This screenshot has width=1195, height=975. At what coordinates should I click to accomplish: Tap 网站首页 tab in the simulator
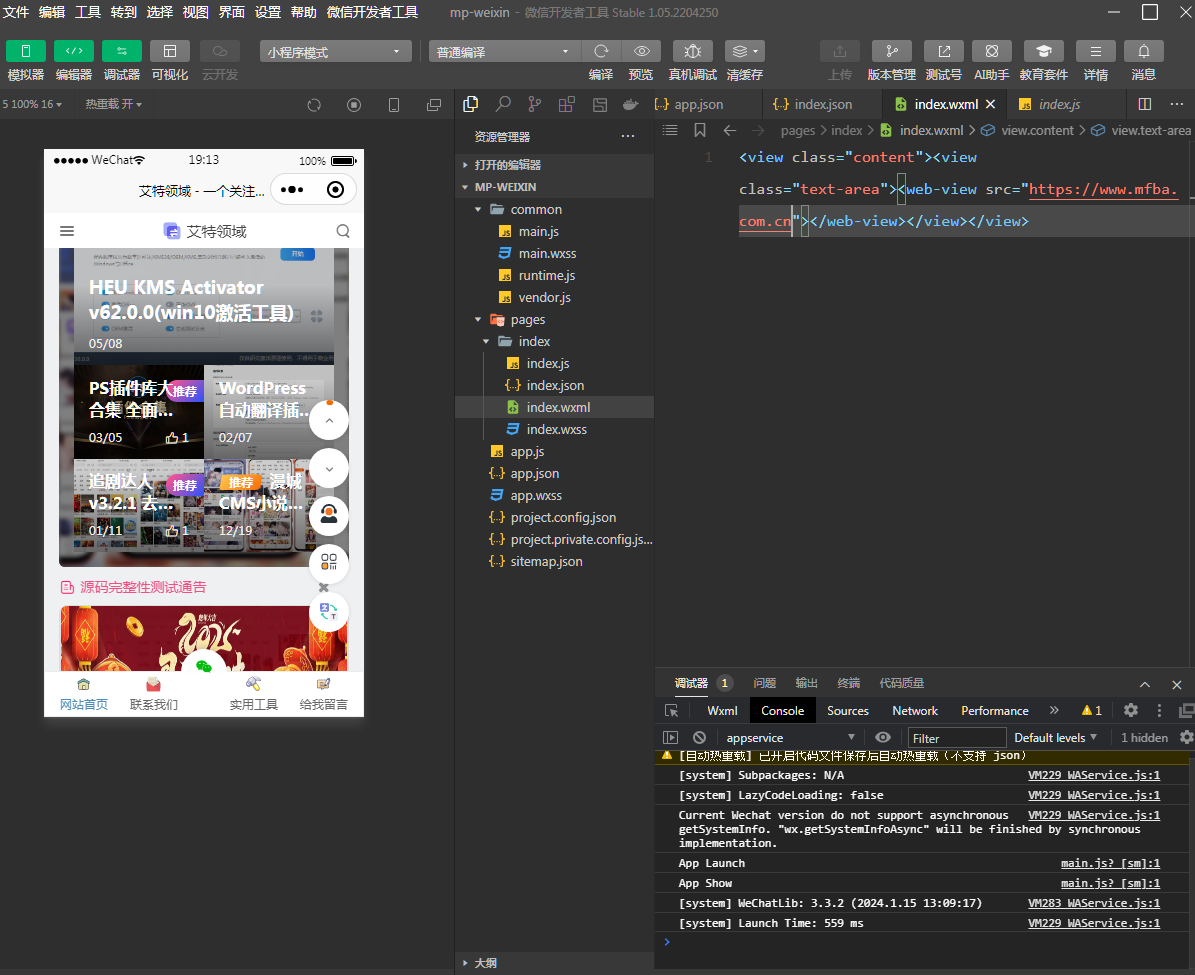coord(84,694)
